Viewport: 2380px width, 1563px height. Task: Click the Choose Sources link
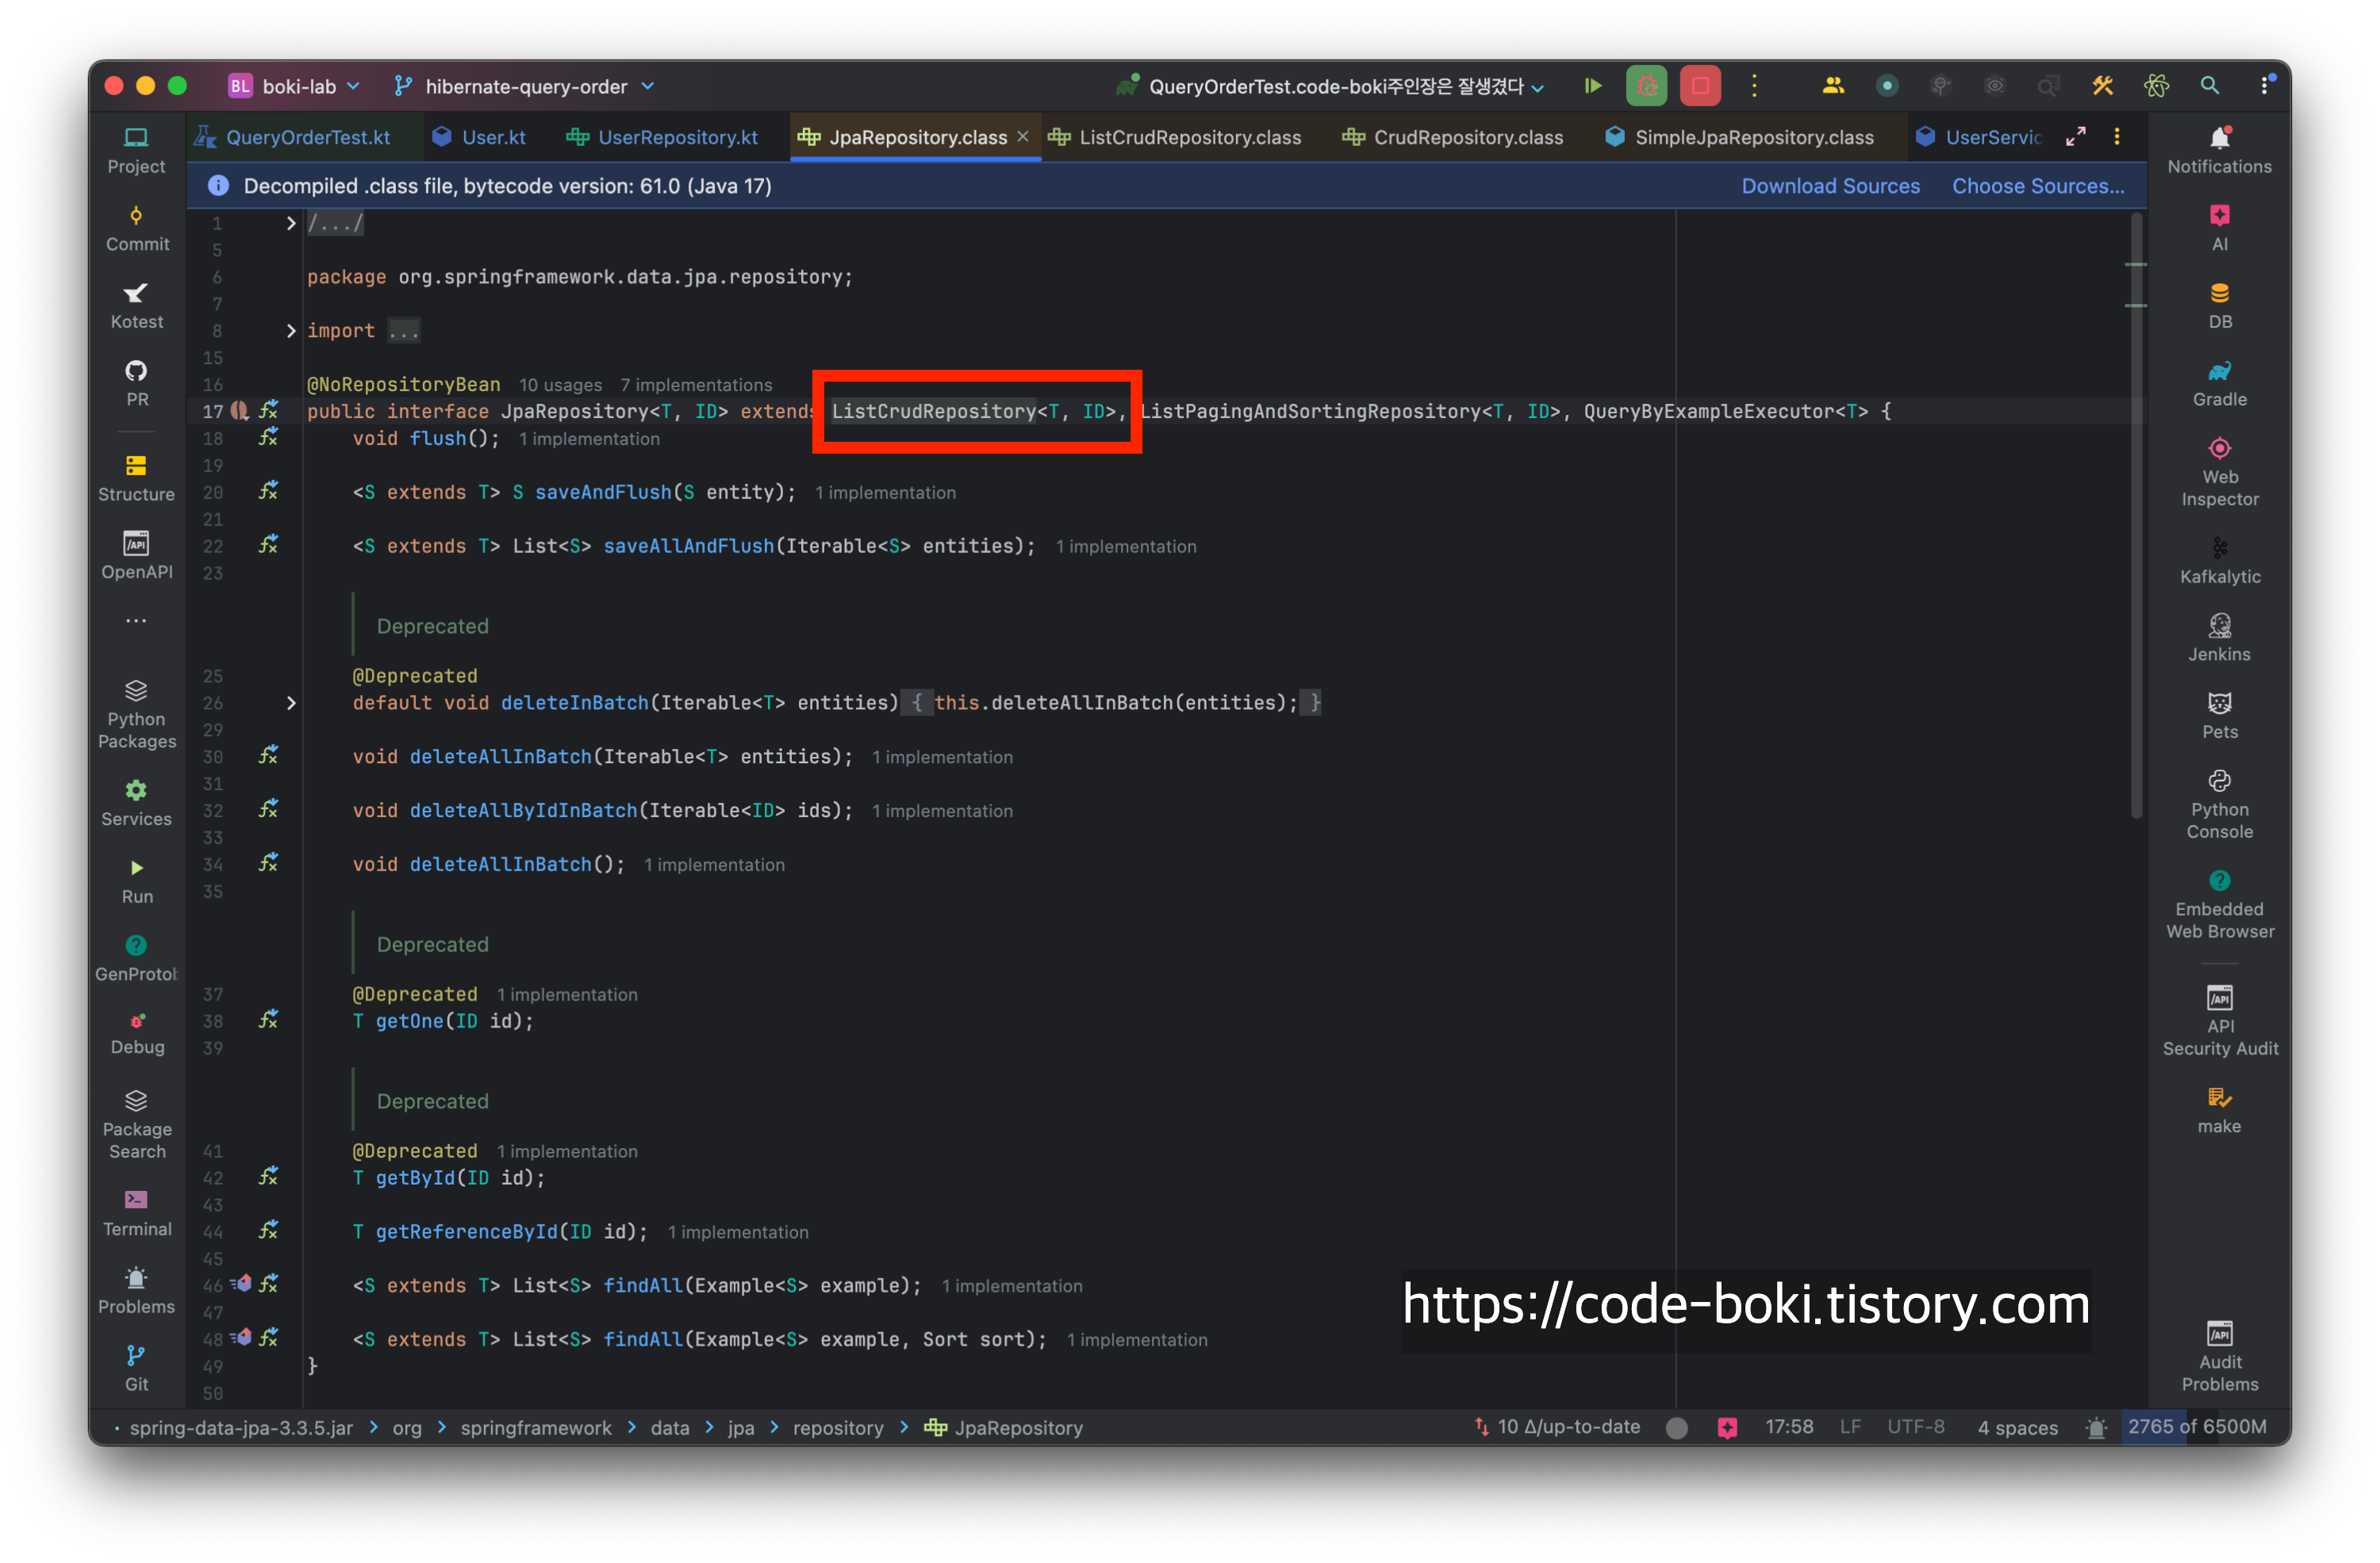(x=2037, y=186)
